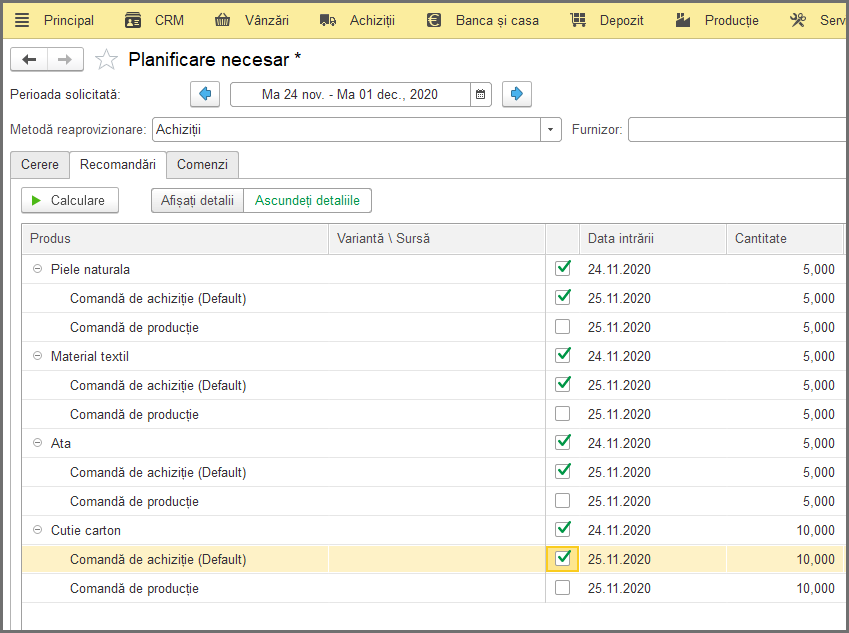The height and width of the screenshot is (633, 849).
Task: Click the Vânzări basket icon
Action: pos(222,21)
